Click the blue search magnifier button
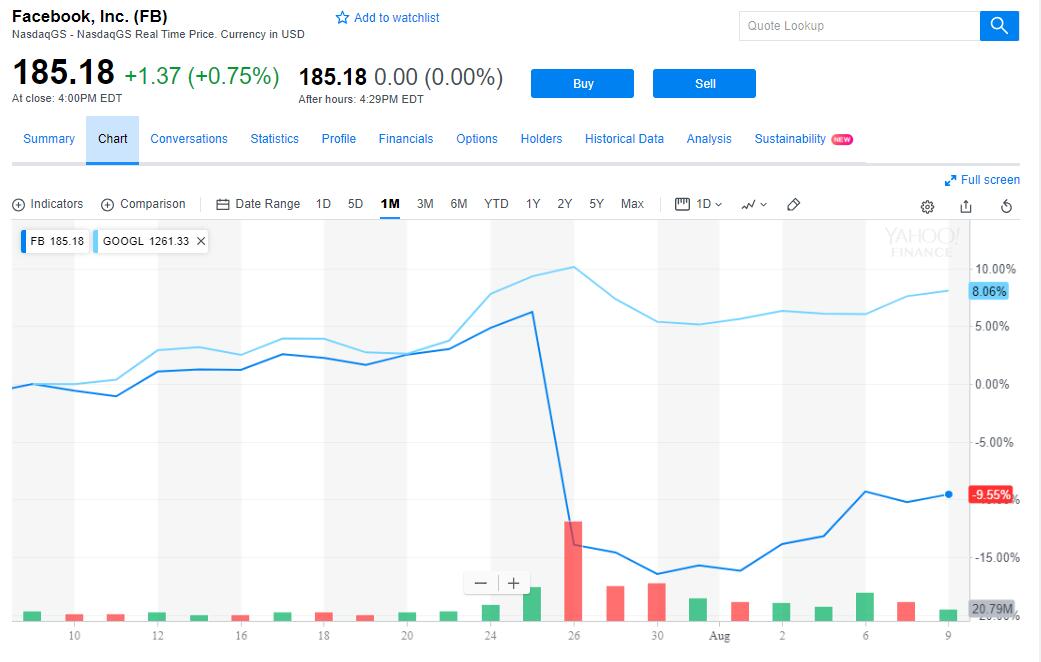1041x662 pixels. coord(999,26)
